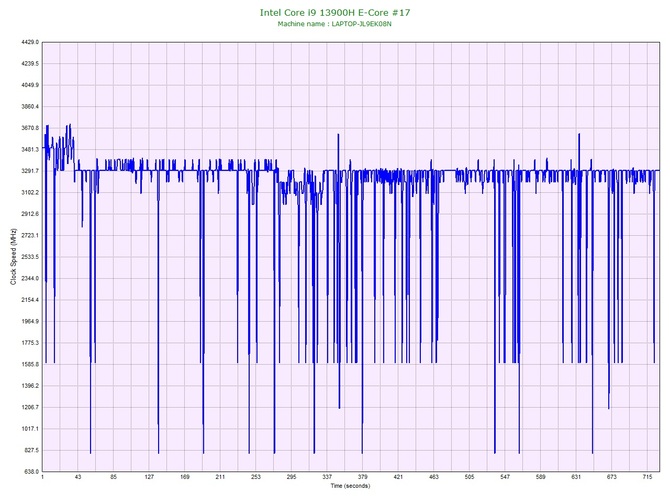670x503 pixels.
Task: Click the 4239.5 y-axis value
Action: (x=30, y=64)
